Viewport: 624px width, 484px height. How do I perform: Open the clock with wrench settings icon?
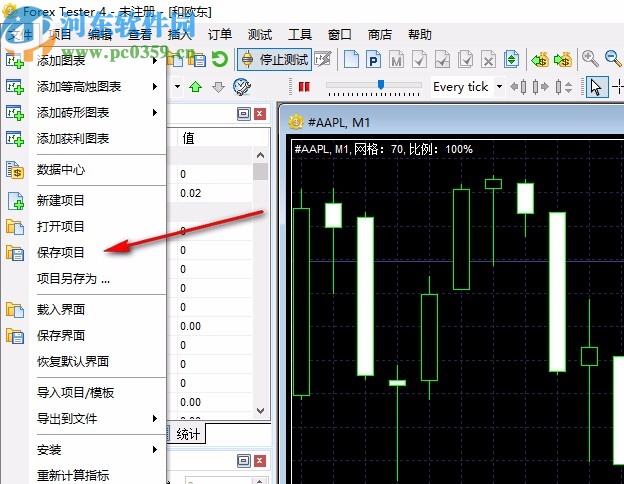click(242, 86)
